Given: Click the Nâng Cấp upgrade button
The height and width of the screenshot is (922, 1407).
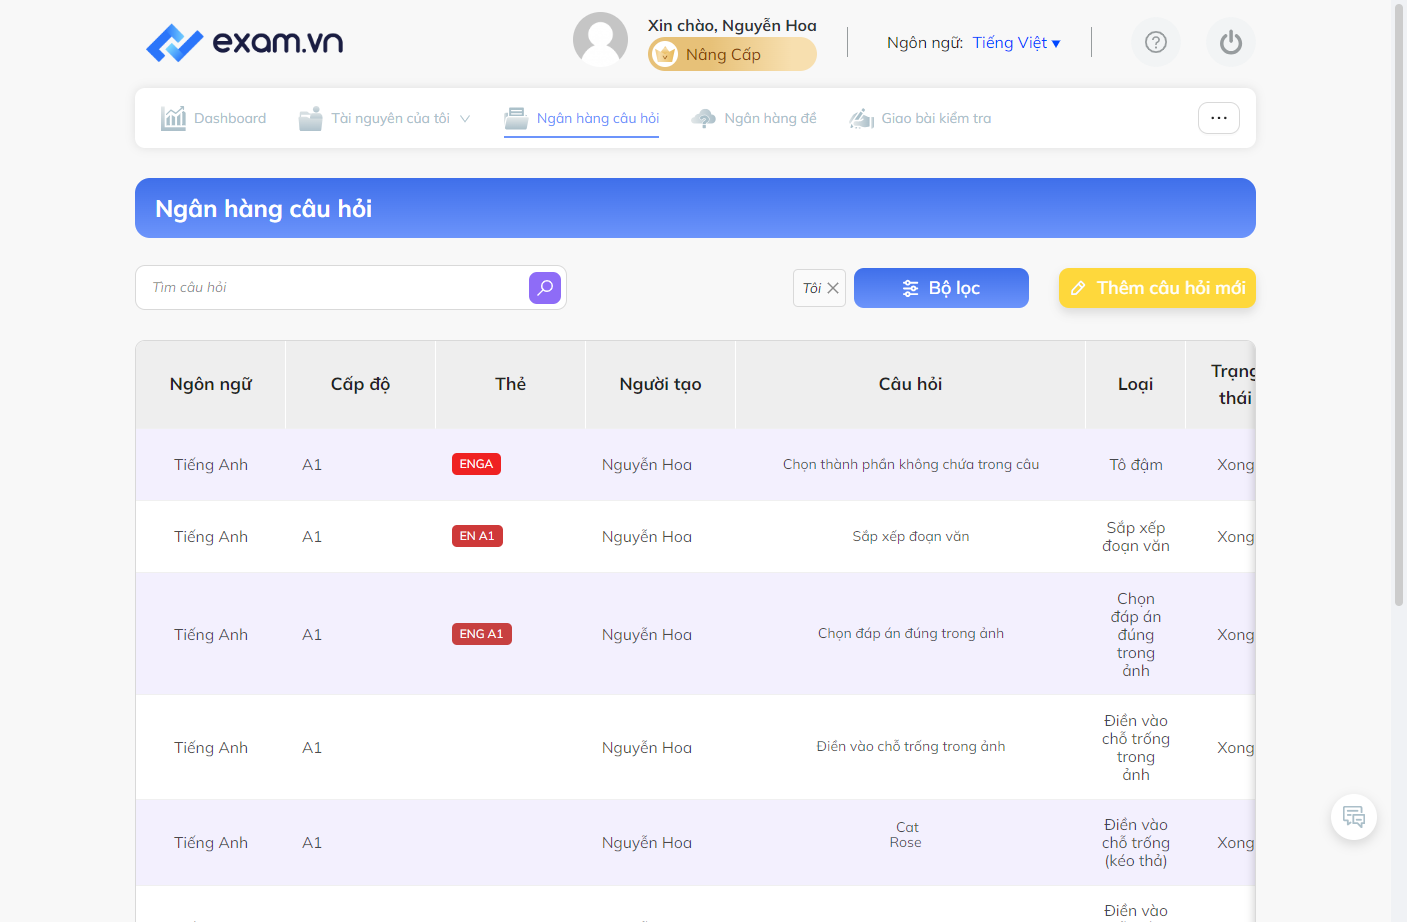Looking at the screenshot, I should [x=732, y=55].
